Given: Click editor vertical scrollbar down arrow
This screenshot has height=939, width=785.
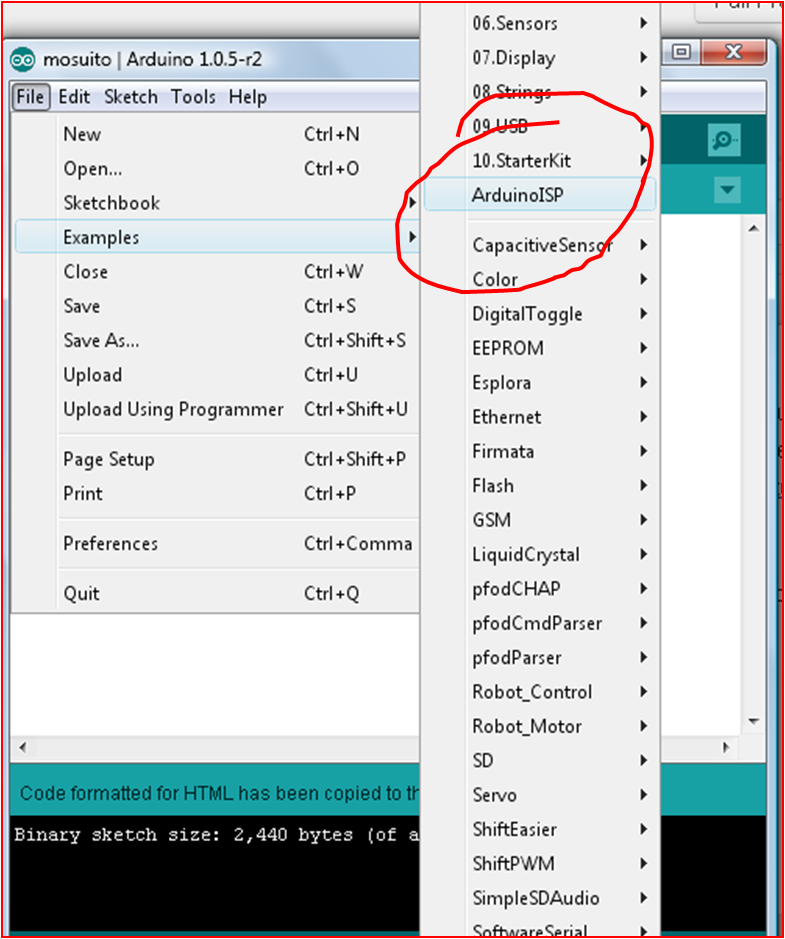Looking at the screenshot, I should [753, 721].
